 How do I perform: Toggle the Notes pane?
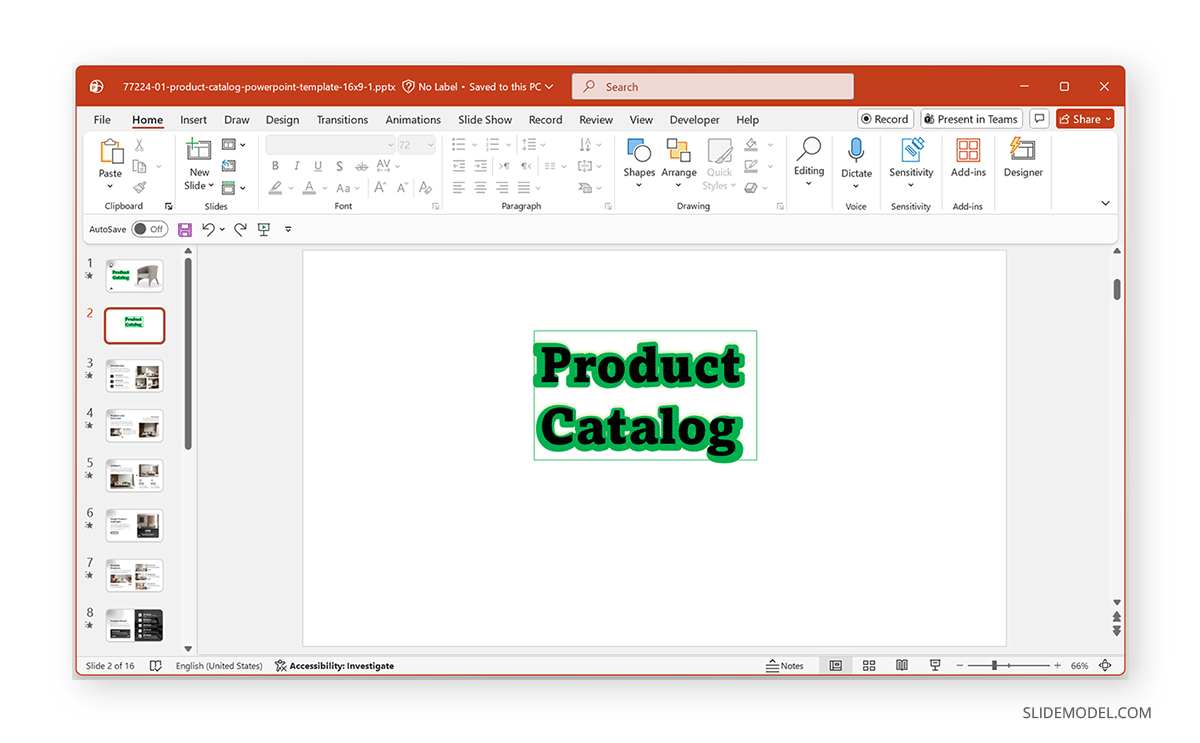pos(785,666)
